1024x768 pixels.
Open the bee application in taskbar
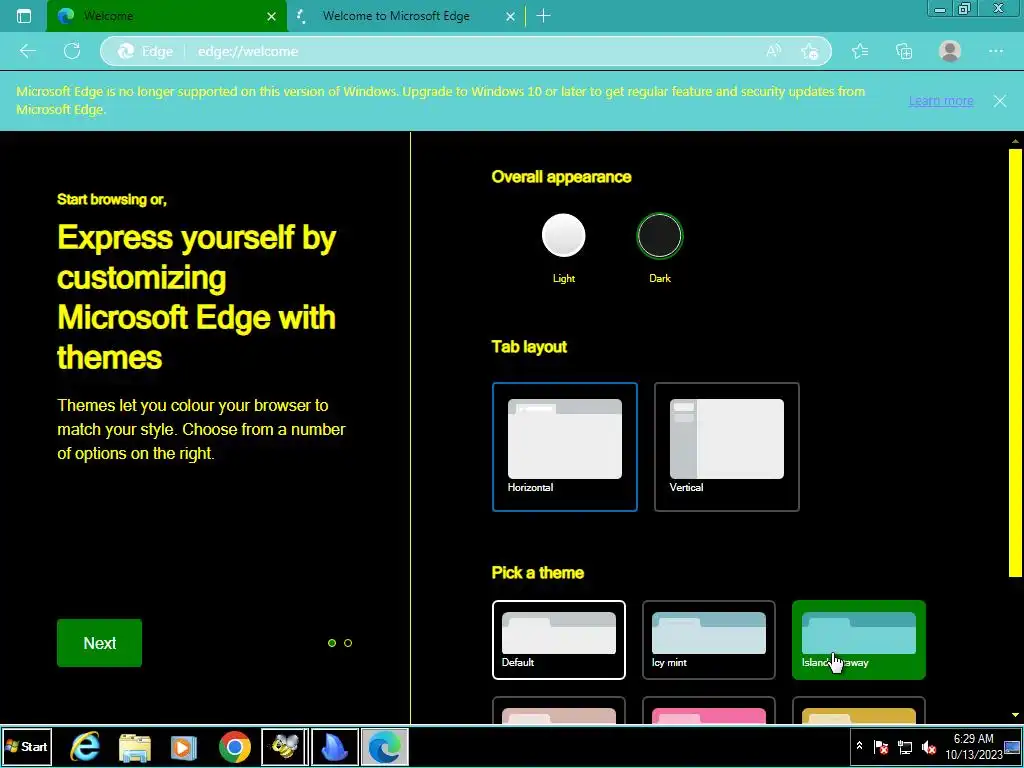coord(285,747)
